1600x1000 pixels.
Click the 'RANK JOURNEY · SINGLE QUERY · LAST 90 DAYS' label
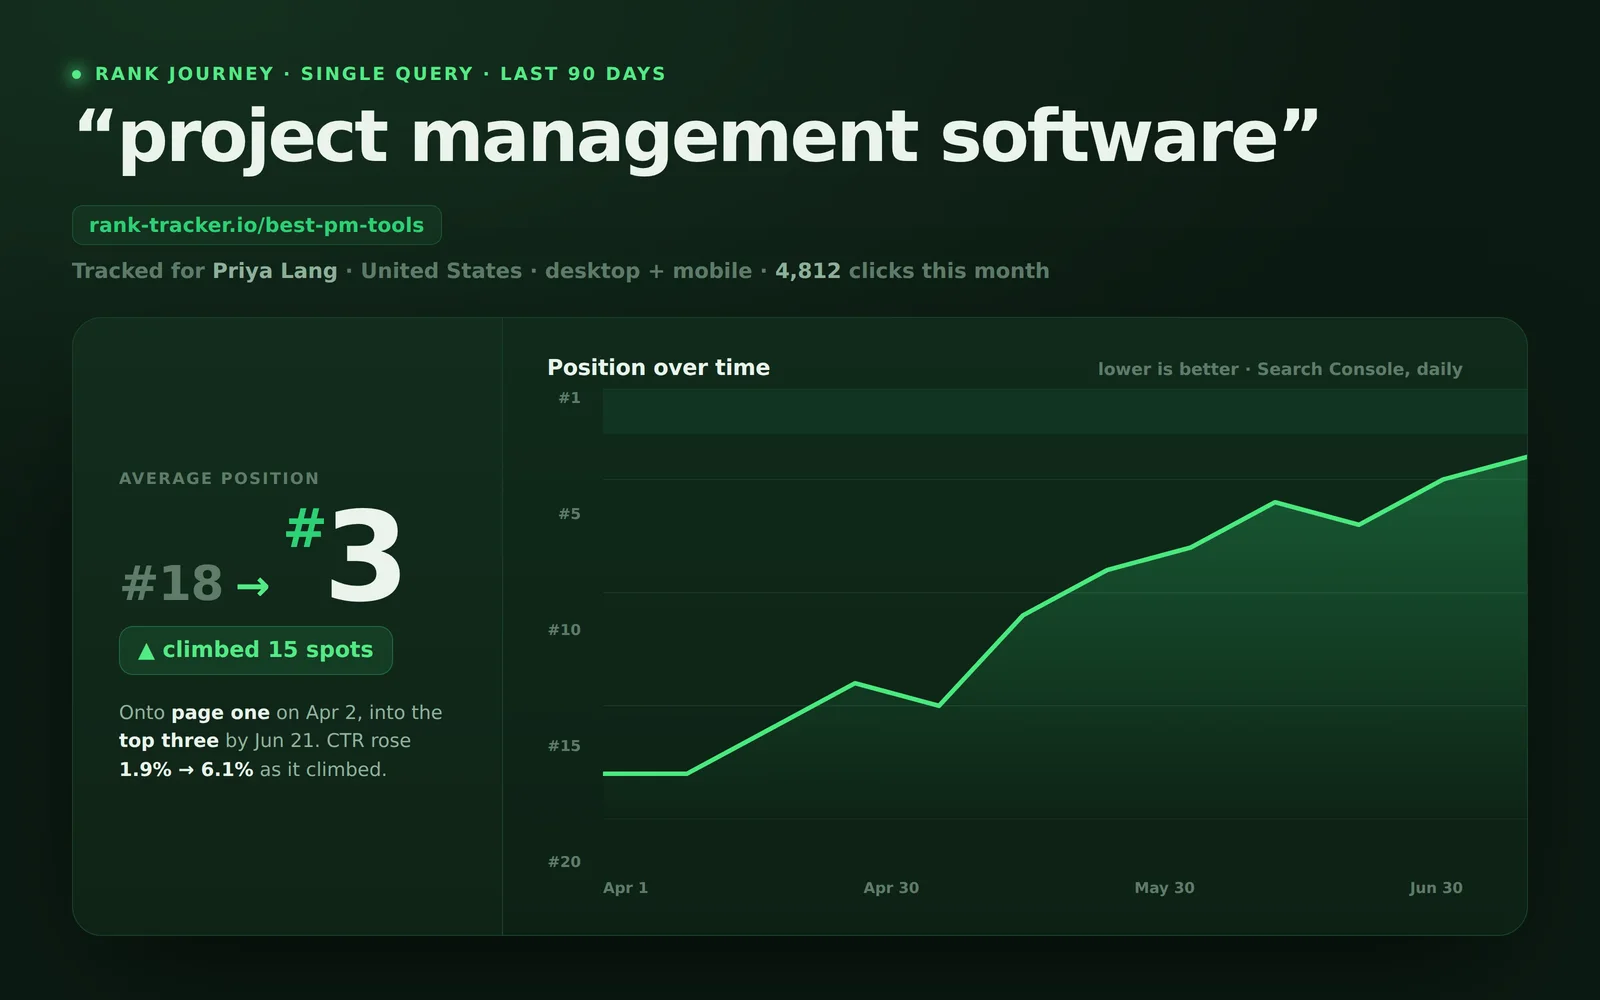tap(380, 74)
